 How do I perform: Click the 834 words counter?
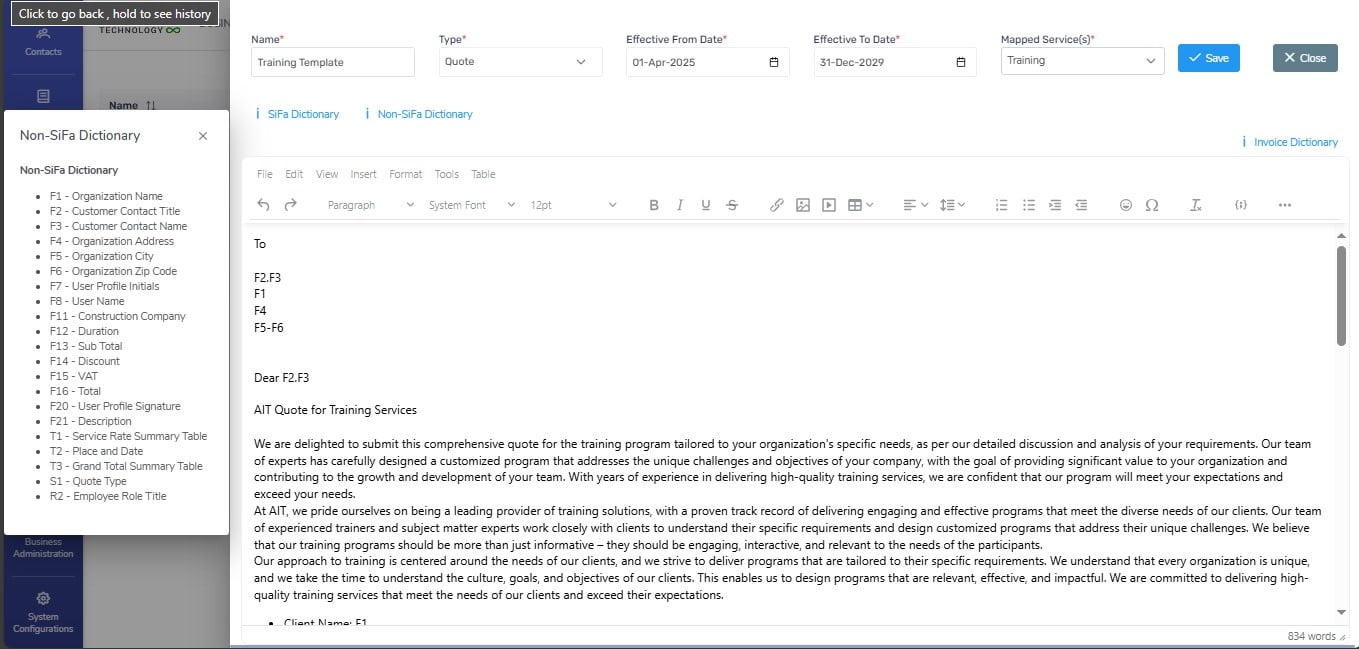(x=1311, y=636)
